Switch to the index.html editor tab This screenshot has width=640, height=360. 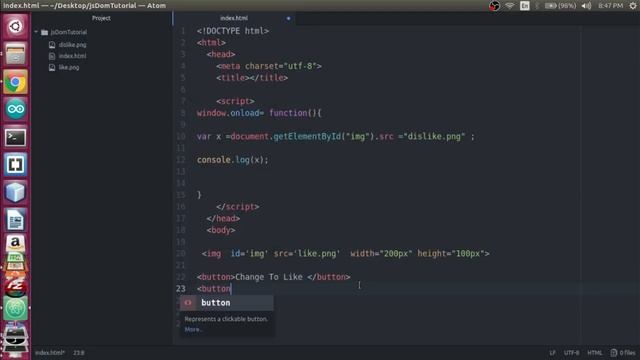(x=234, y=18)
